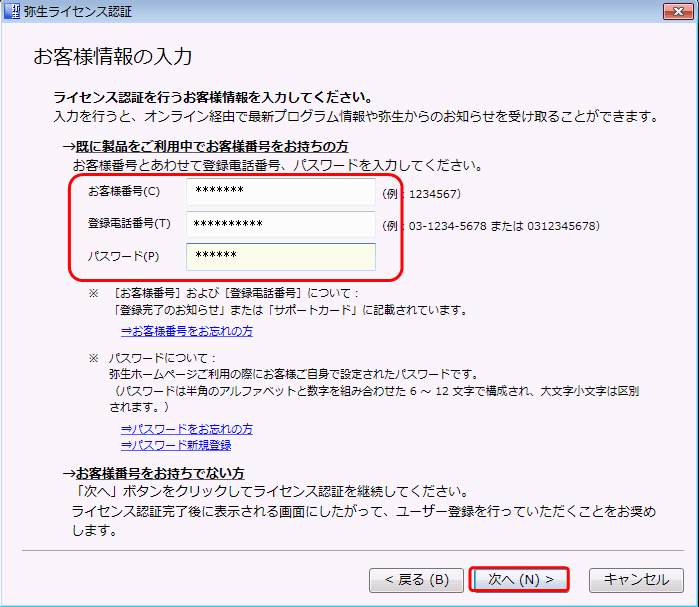Cancel the wizard with キャンセル button

[x=636, y=579]
